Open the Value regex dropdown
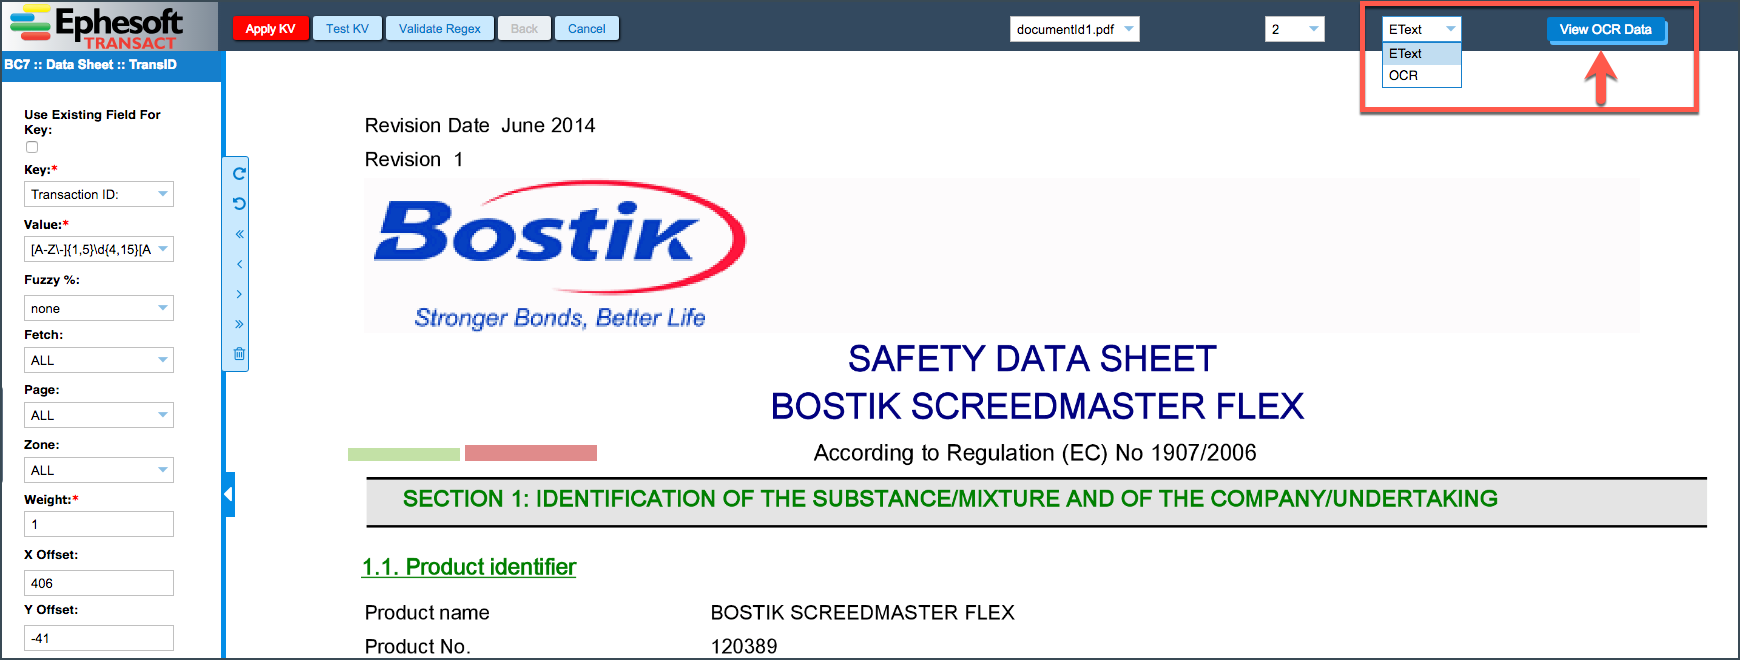This screenshot has height=660, width=1740. pos(99,249)
